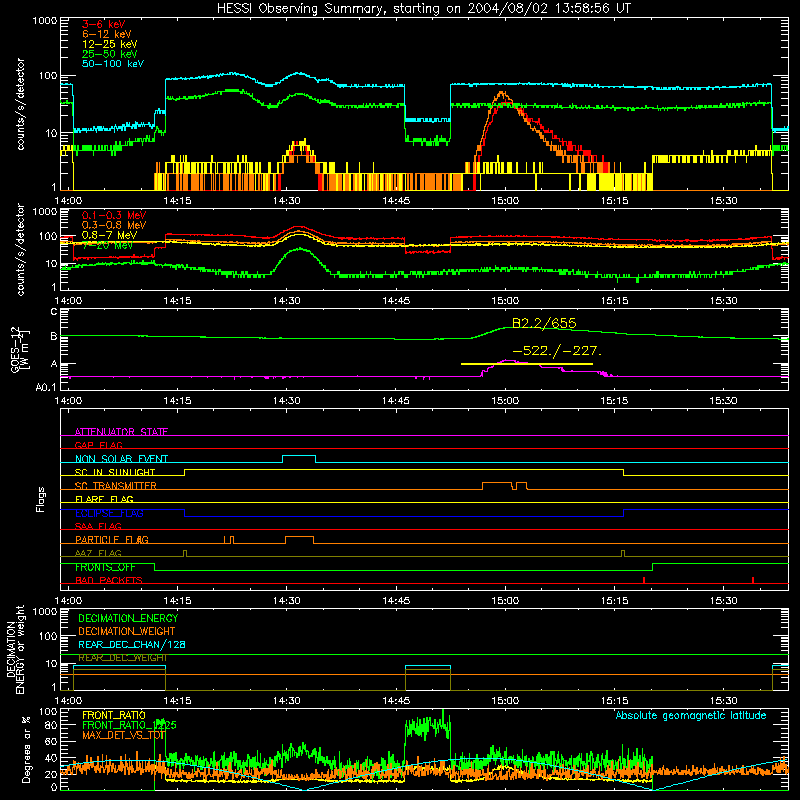Select the red 3-6 keV legend label
The height and width of the screenshot is (800, 800).
click(x=103, y=24)
